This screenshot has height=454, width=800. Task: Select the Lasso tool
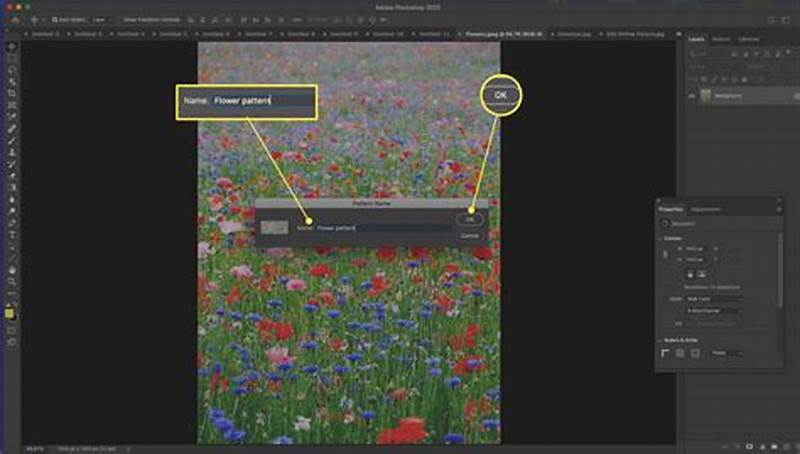(12, 70)
